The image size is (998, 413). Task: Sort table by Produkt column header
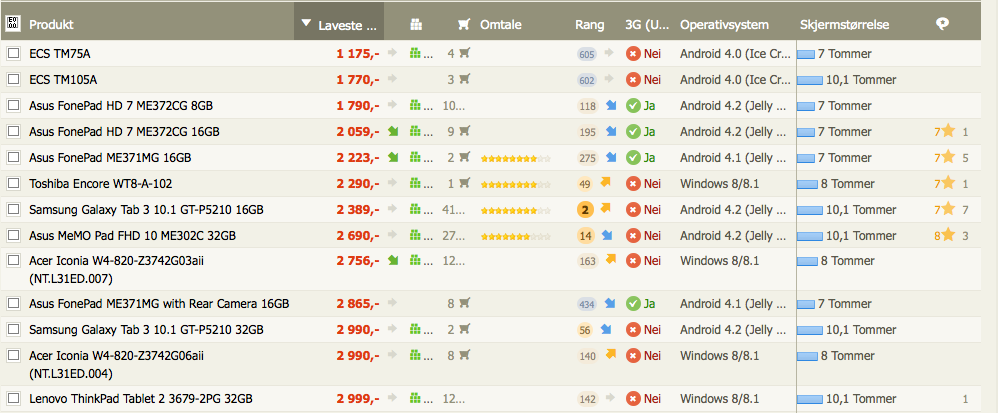tap(52, 25)
